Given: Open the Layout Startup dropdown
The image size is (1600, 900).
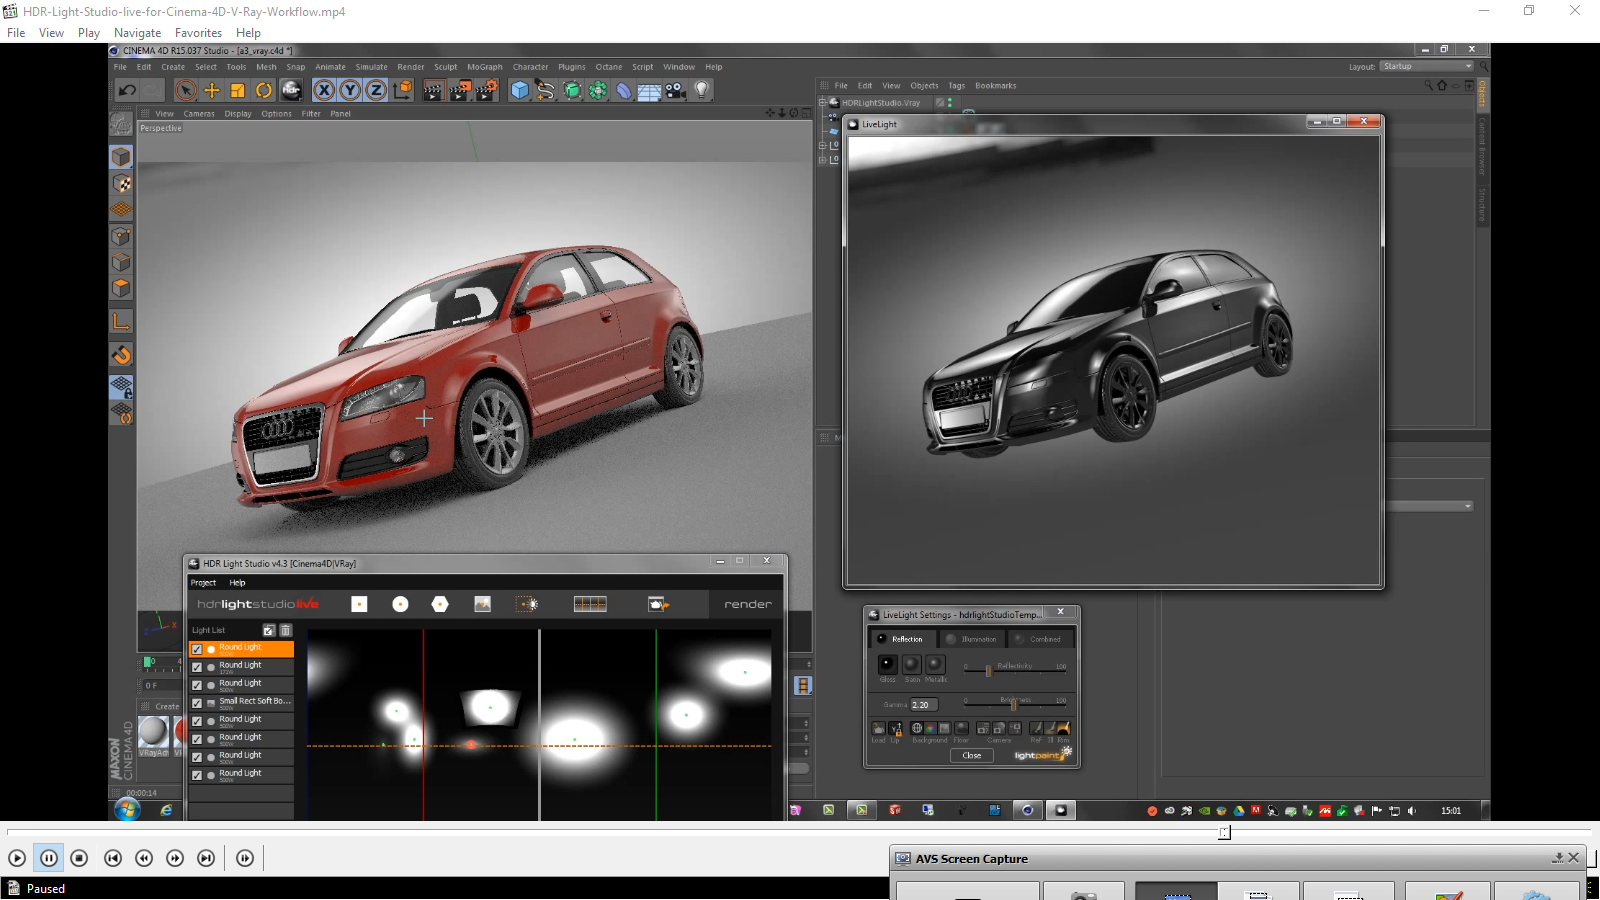Looking at the screenshot, I should tap(1427, 66).
